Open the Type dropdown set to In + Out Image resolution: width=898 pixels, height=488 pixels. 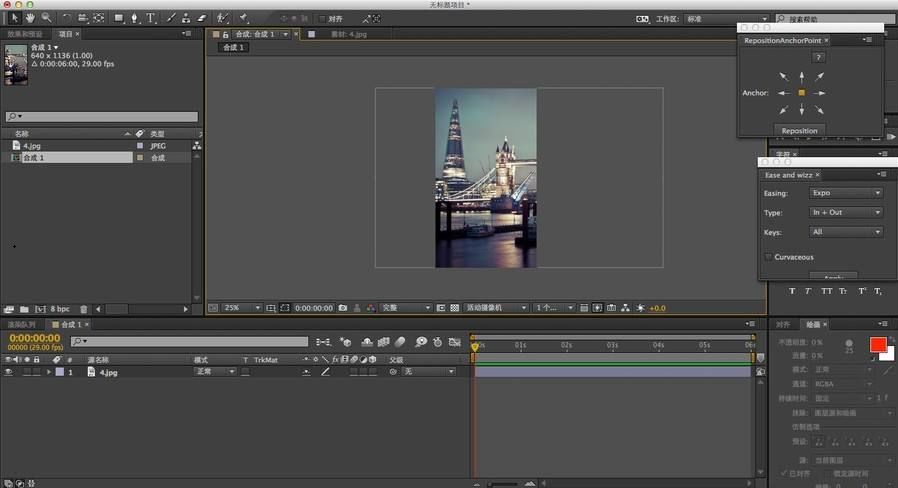click(846, 212)
